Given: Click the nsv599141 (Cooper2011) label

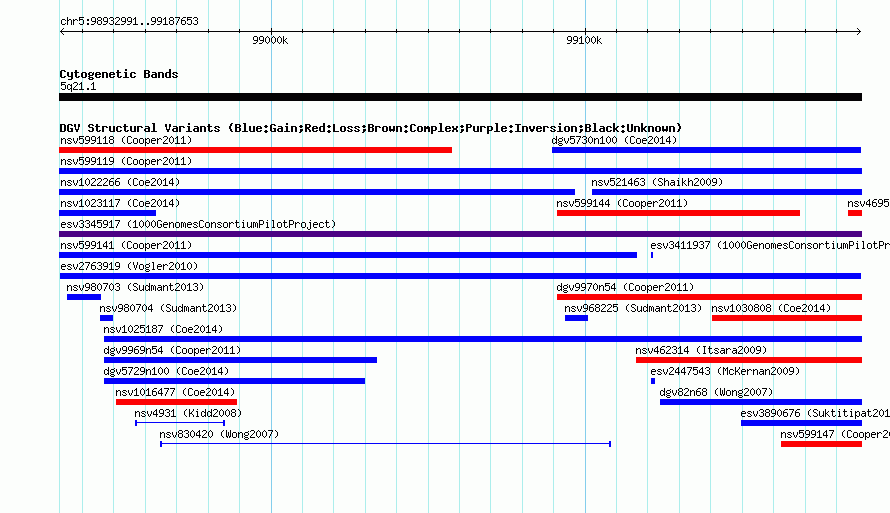Looking at the screenshot, I should click(126, 245).
